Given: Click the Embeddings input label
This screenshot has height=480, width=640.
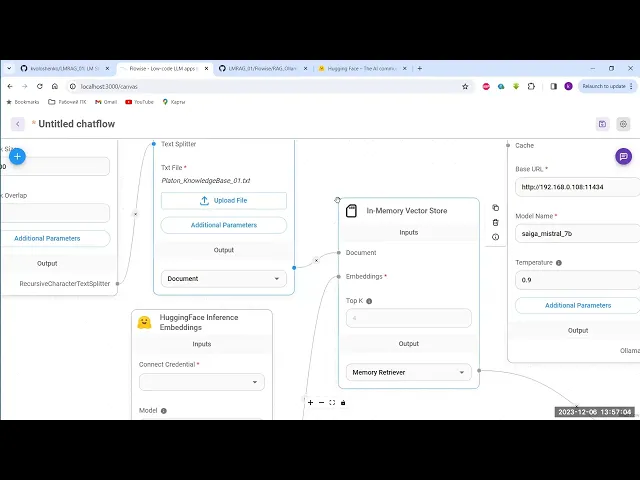Looking at the screenshot, I should [364, 276].
